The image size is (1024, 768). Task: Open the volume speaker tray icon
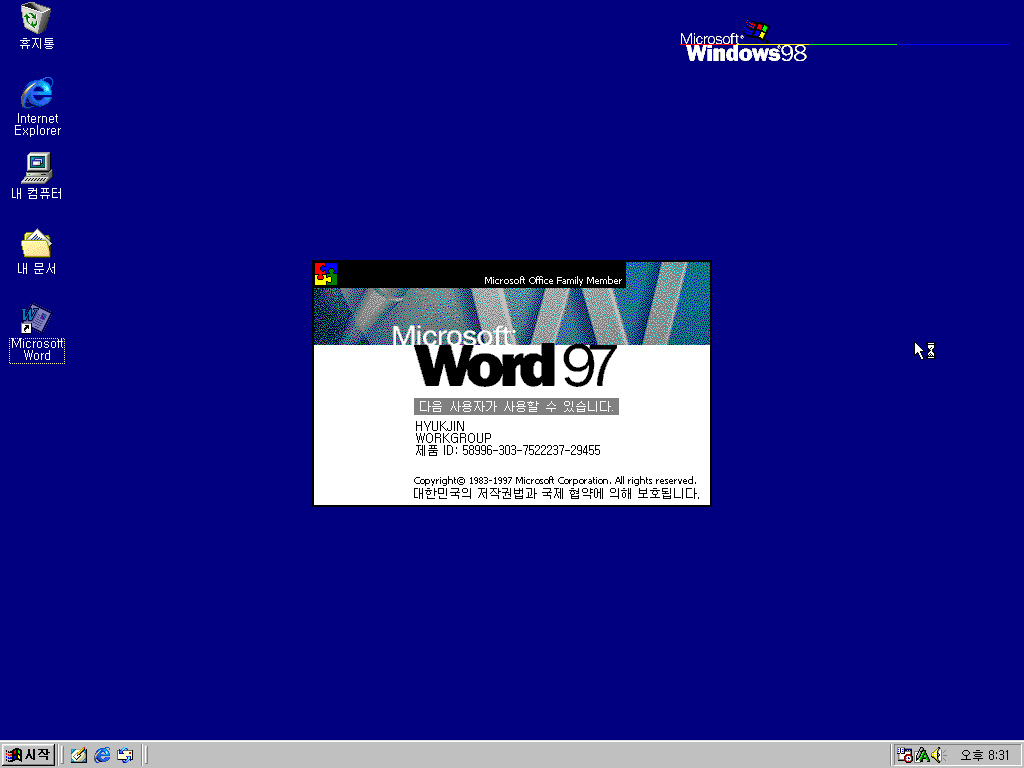[x=938, y=755]
